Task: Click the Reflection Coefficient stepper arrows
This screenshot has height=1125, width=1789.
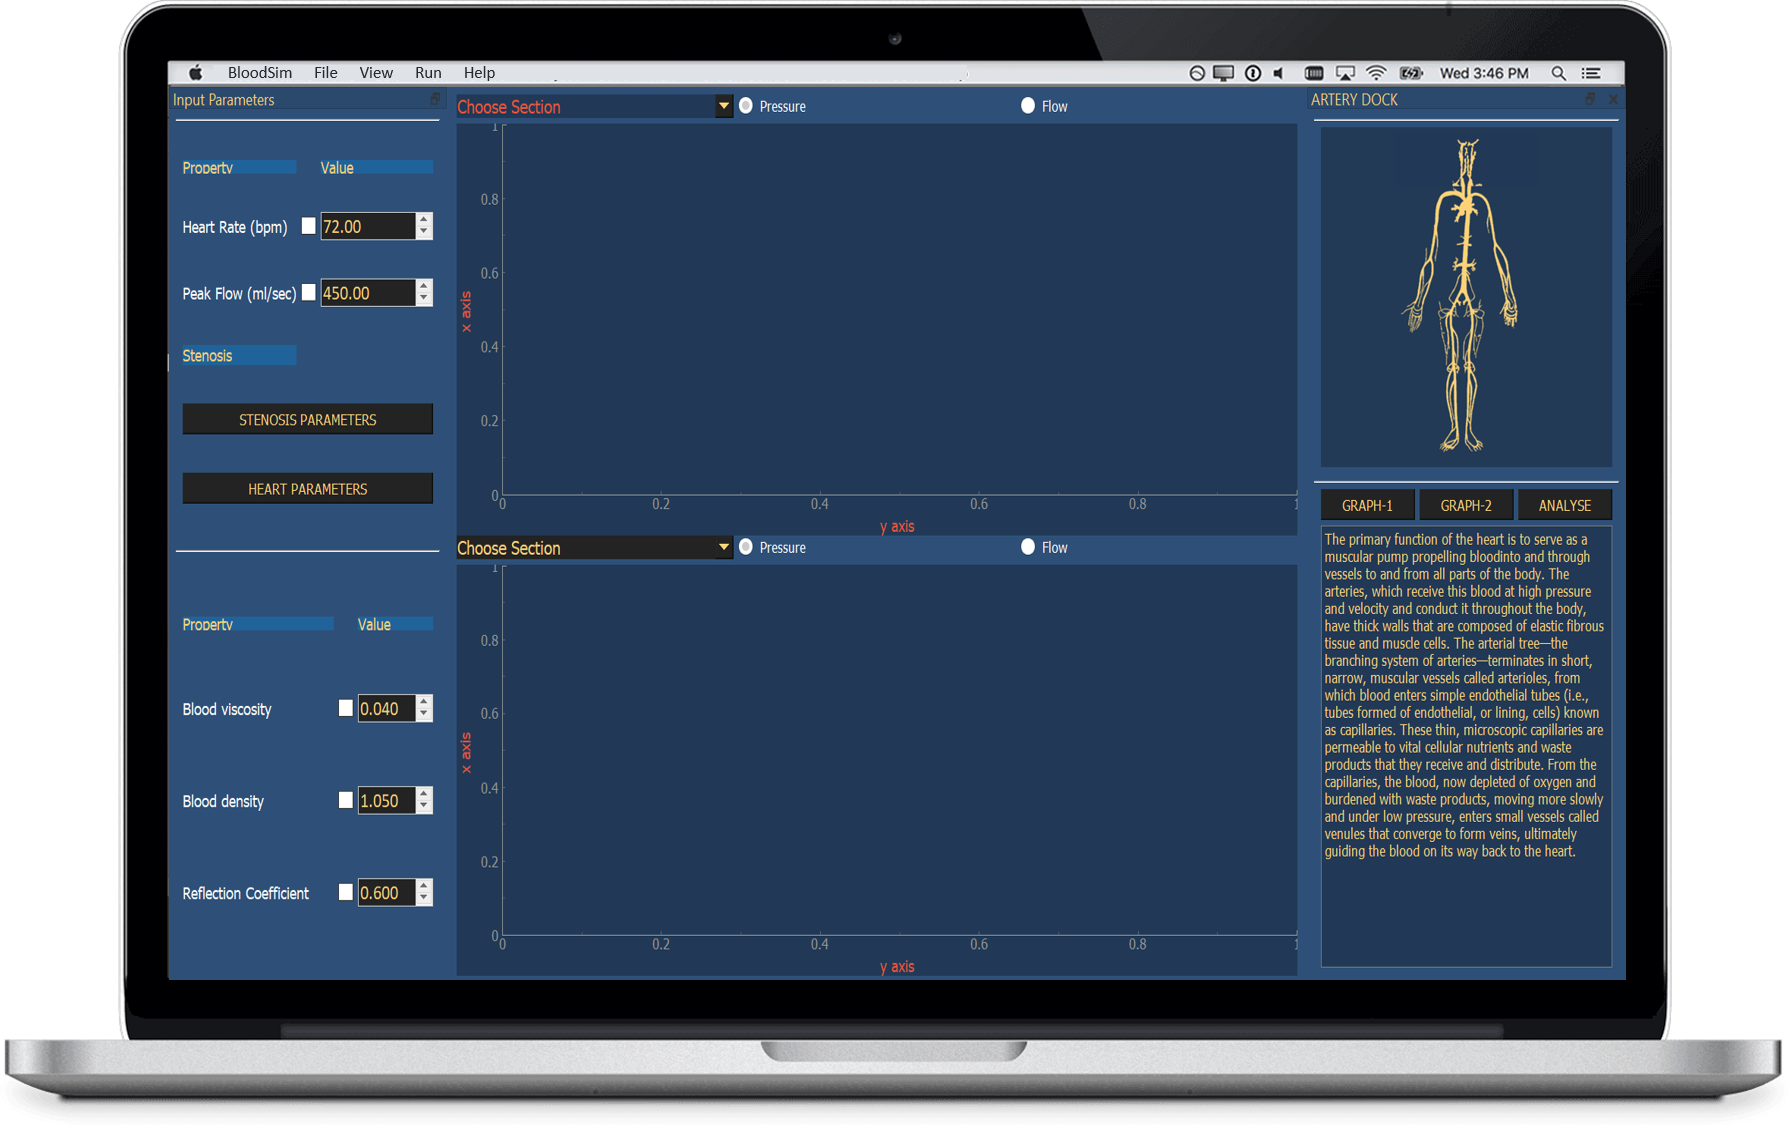Action: point(424,892)
